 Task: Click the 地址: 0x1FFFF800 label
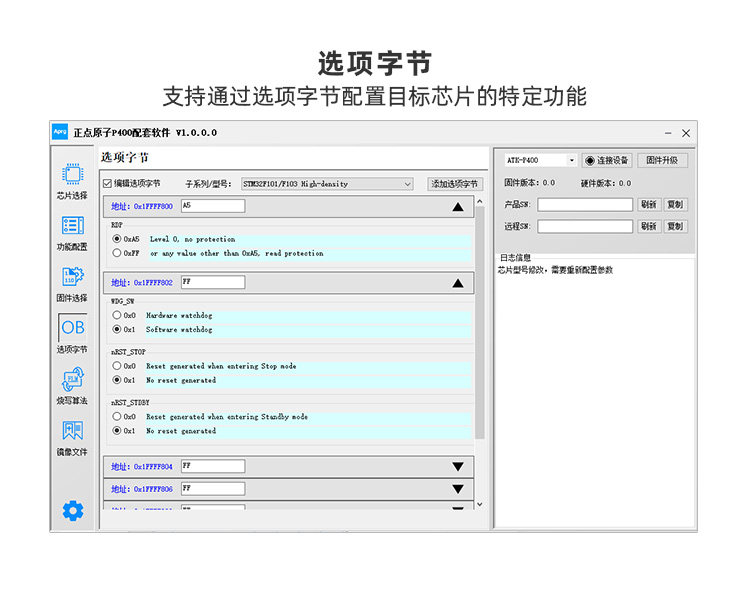point(142,207)
